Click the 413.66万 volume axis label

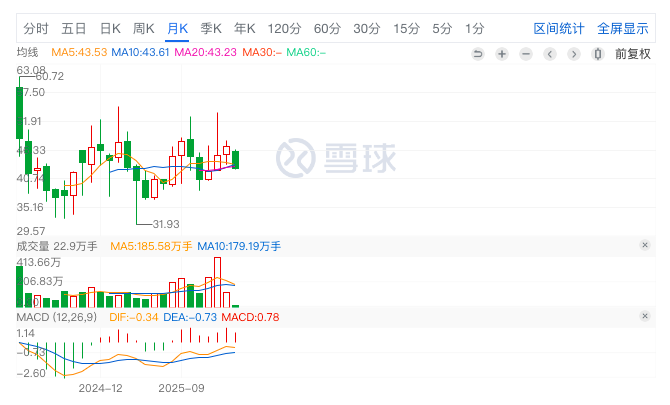pos(38,262)
